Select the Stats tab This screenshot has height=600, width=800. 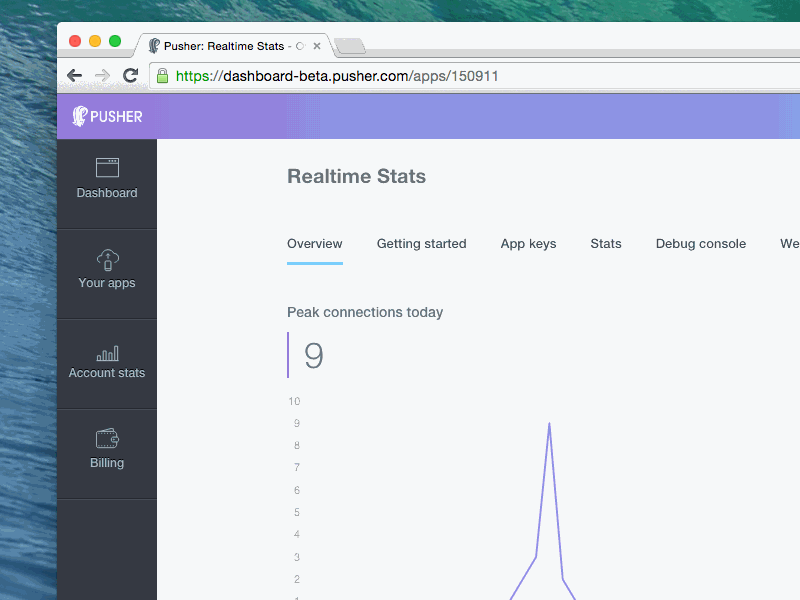coord(606,243)
